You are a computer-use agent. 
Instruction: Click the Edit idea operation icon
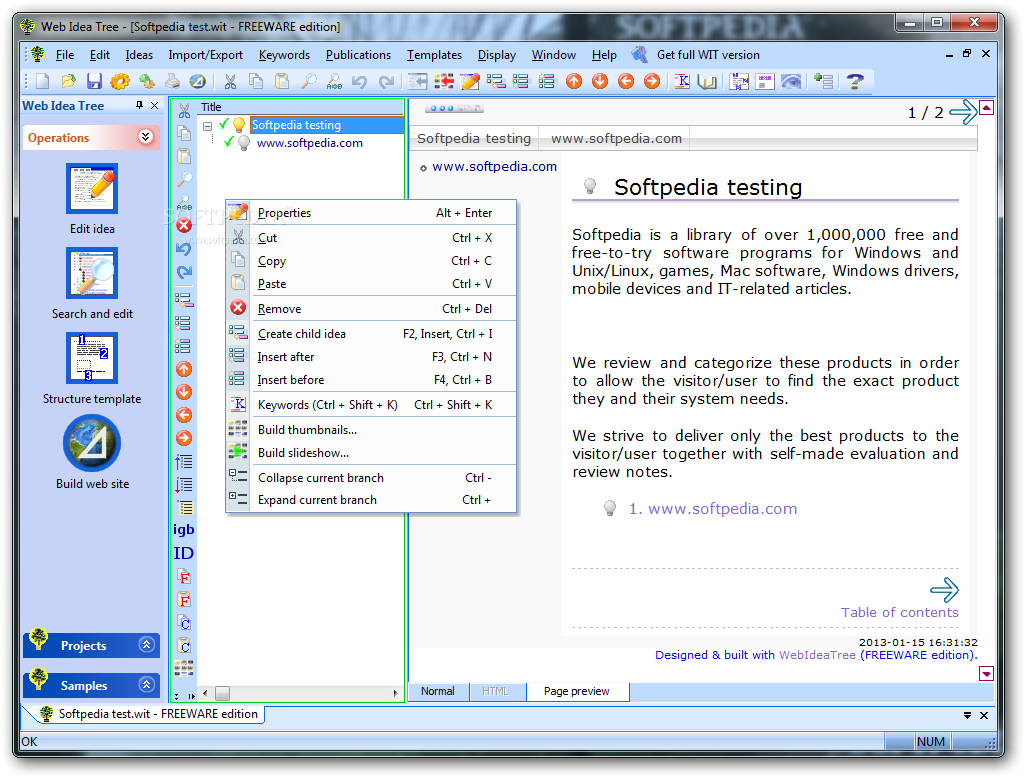tap(92, 188)
